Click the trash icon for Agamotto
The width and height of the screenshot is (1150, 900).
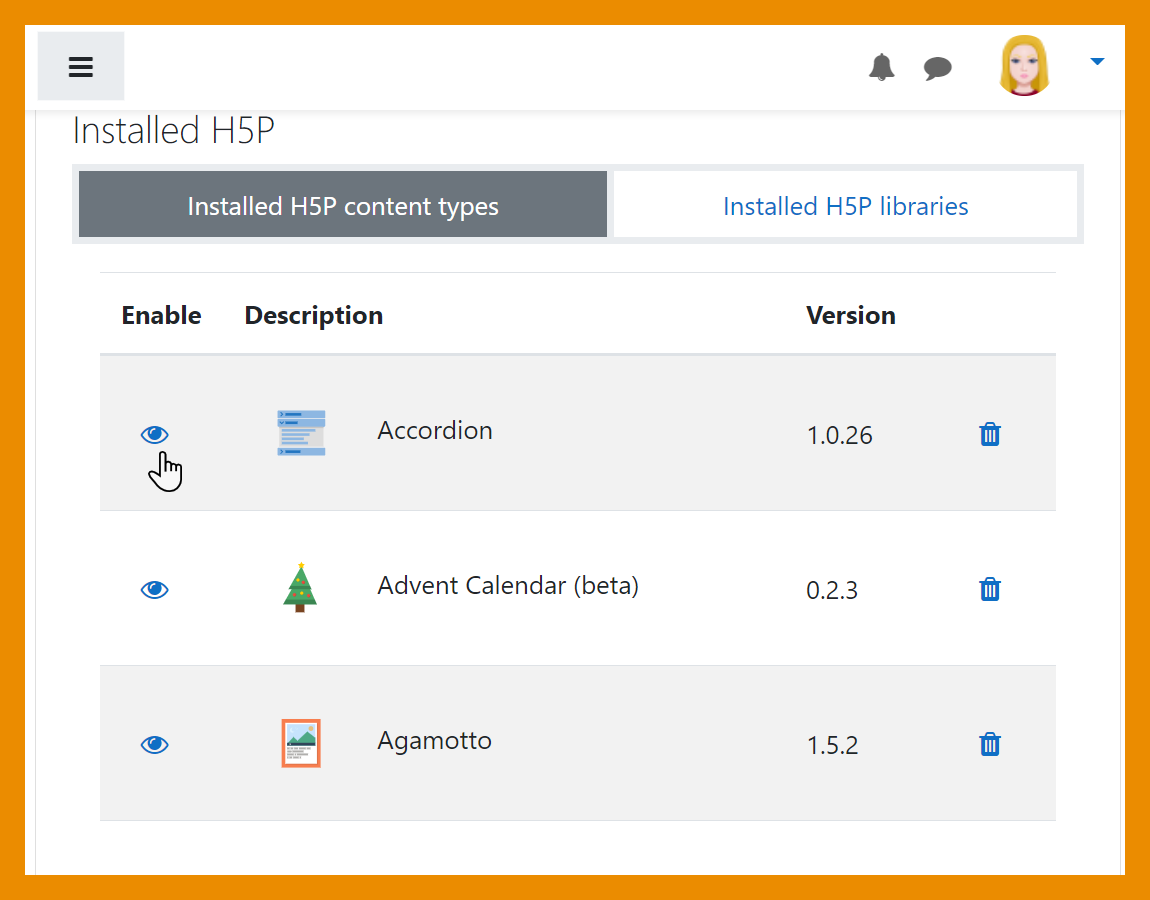[x=990, y=744]
